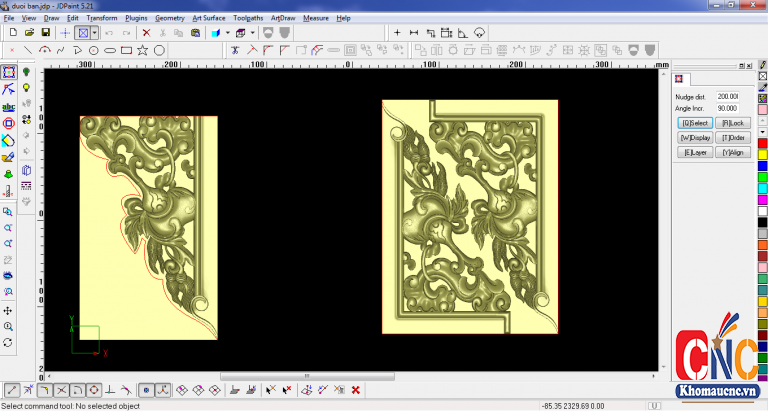Activate the pan view hand tool

pyautogui.click(x=8, y=311)
